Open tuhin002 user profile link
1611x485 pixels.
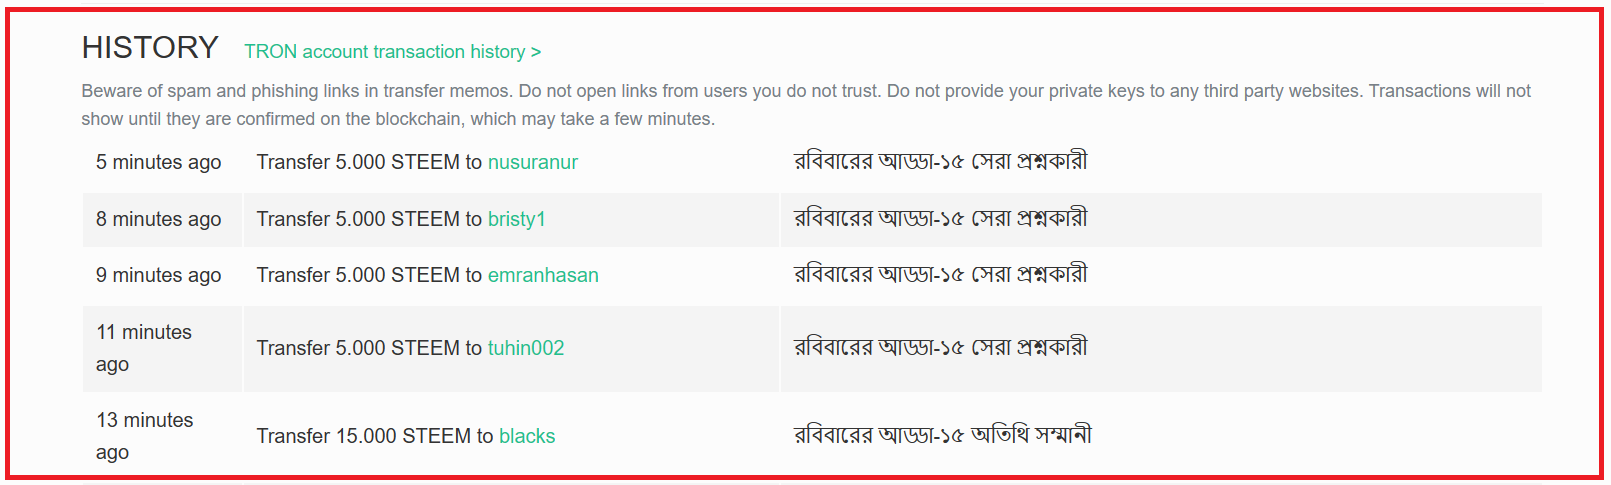[526, 348]
